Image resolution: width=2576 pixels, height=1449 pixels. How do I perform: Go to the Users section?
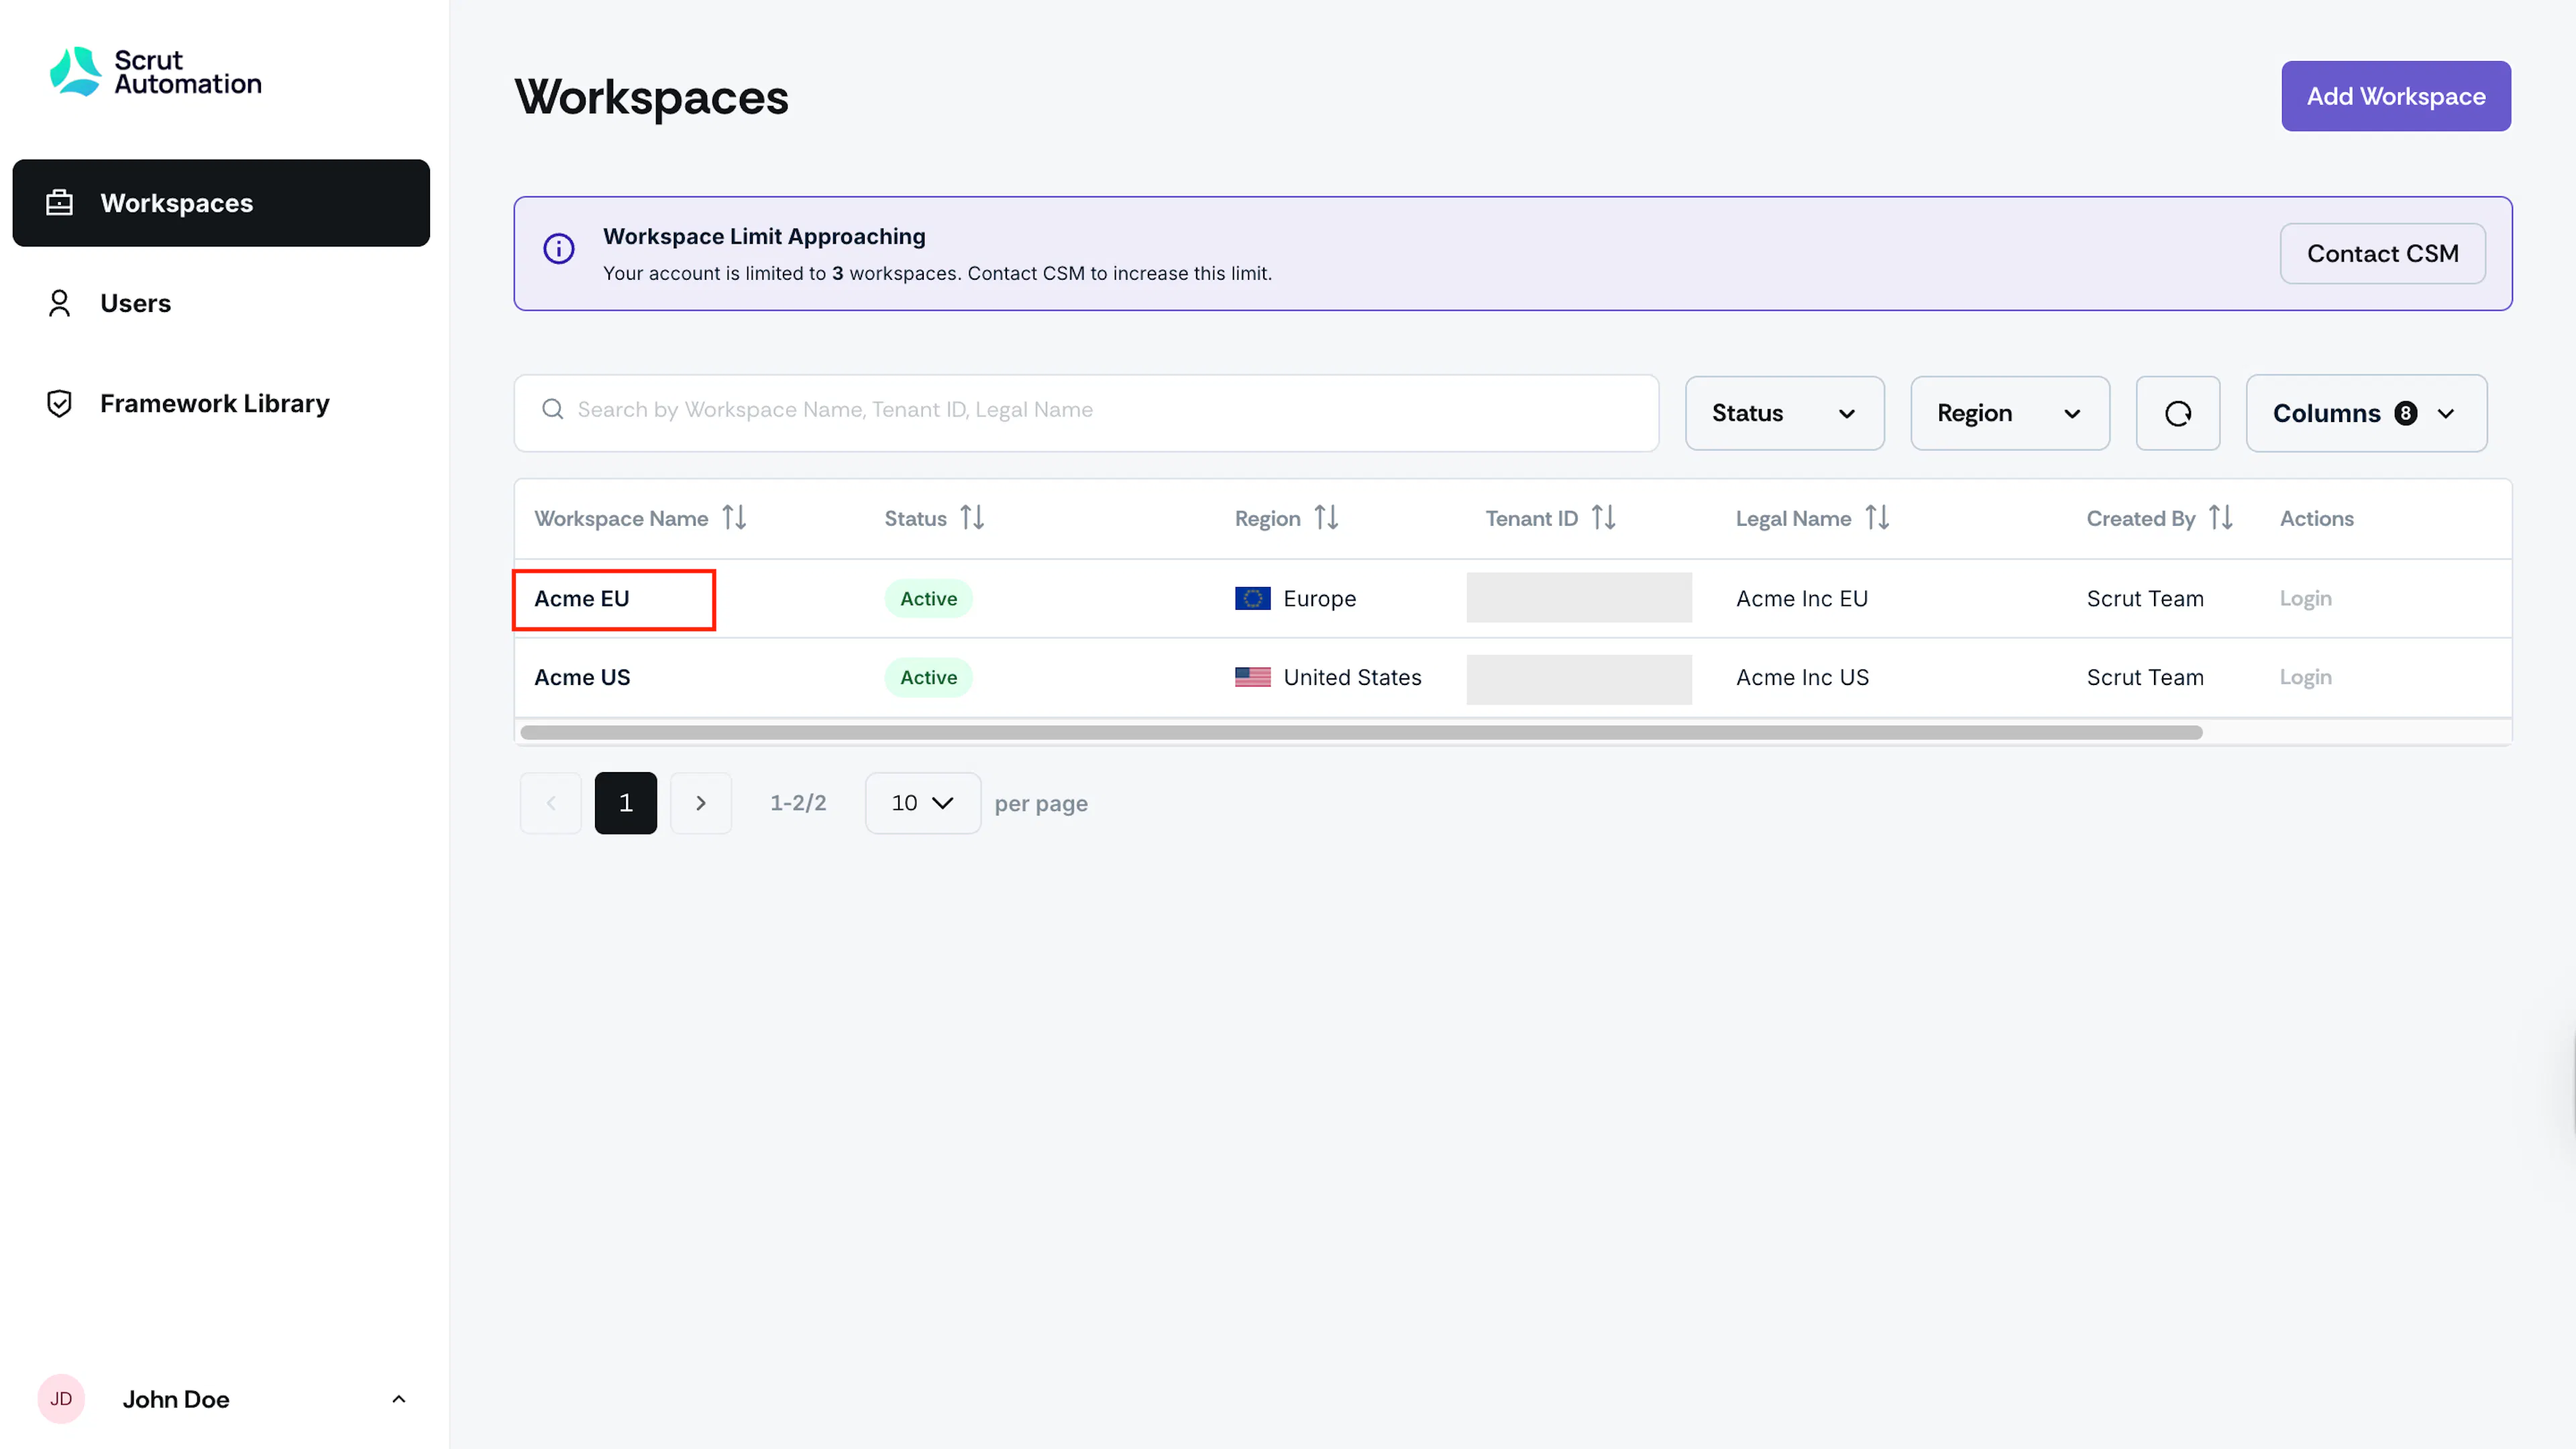[x=135, y=303]
